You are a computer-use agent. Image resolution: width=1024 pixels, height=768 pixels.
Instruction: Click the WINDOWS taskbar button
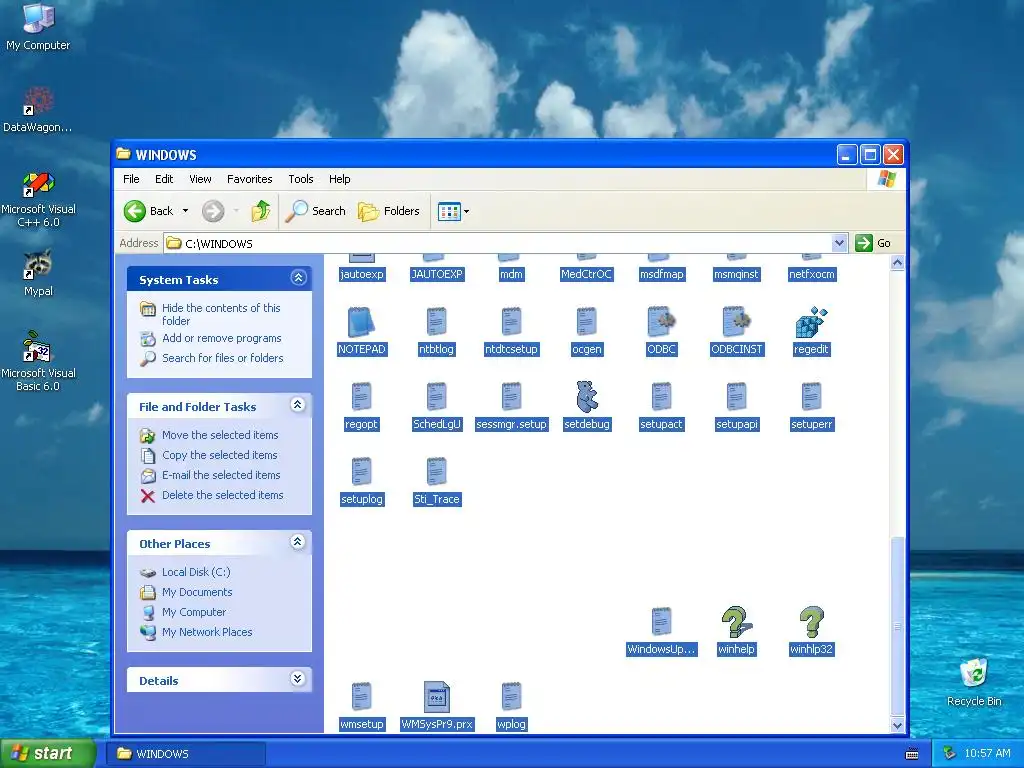[x=186, y=754]
